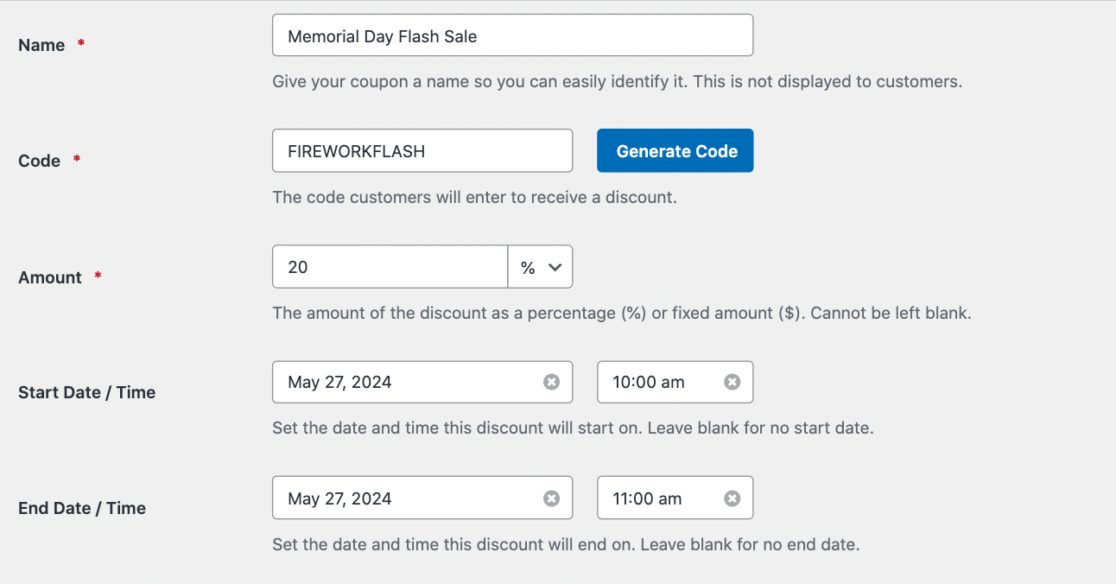The width and height of the screenshot is (1116, 584).
Task: Clear the start date field
Action: tap(551, 382)
